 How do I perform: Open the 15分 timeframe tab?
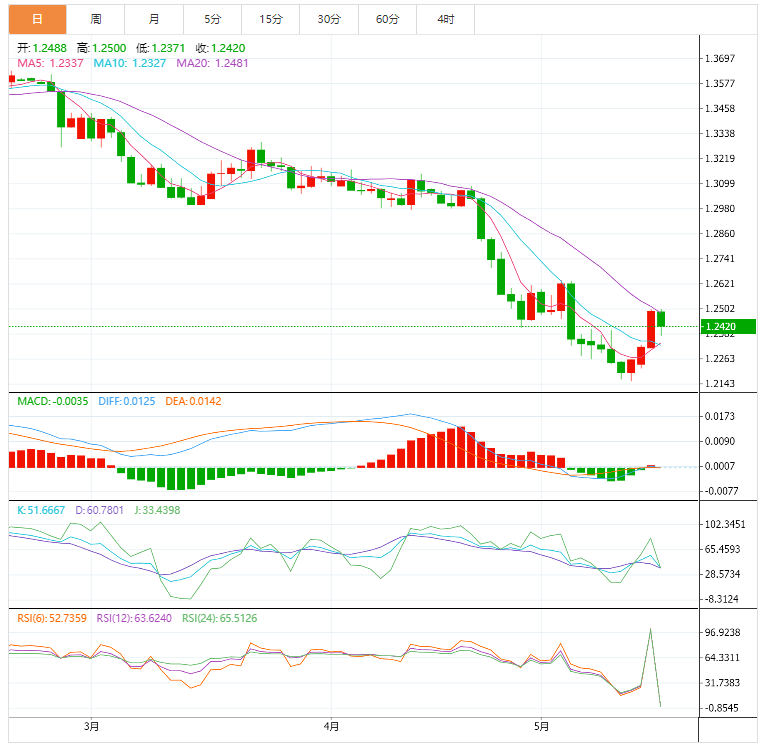271,19
